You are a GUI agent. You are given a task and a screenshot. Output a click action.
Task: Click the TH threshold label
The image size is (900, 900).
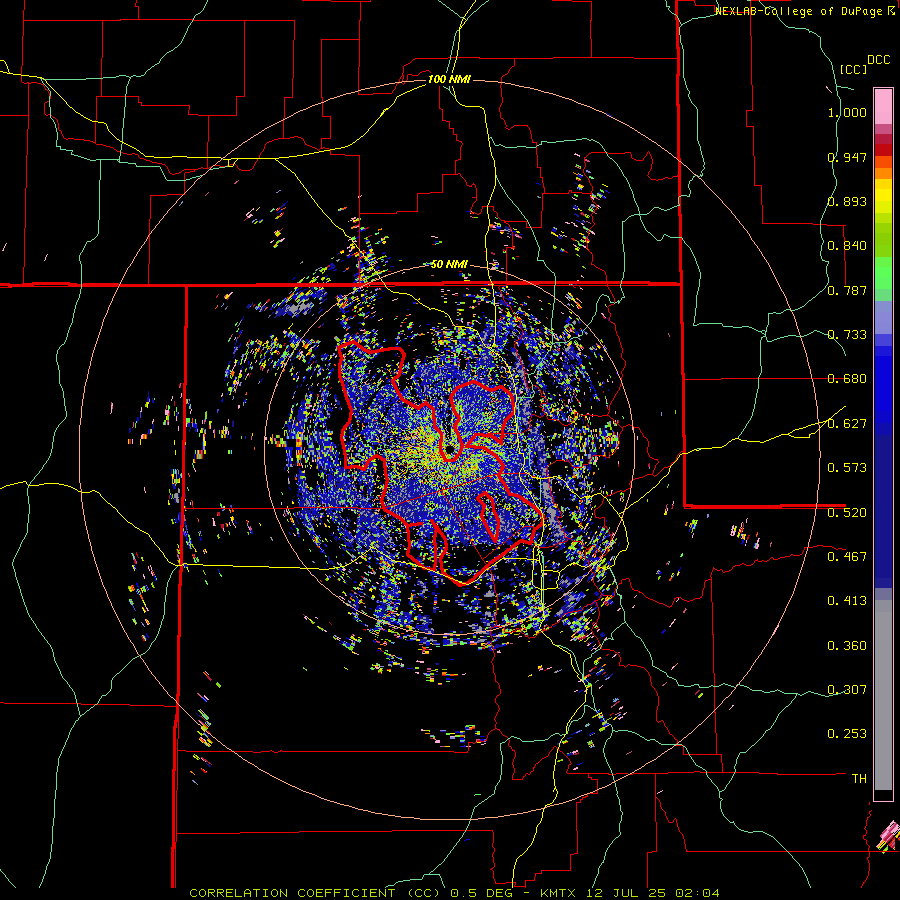pos(859,779)
